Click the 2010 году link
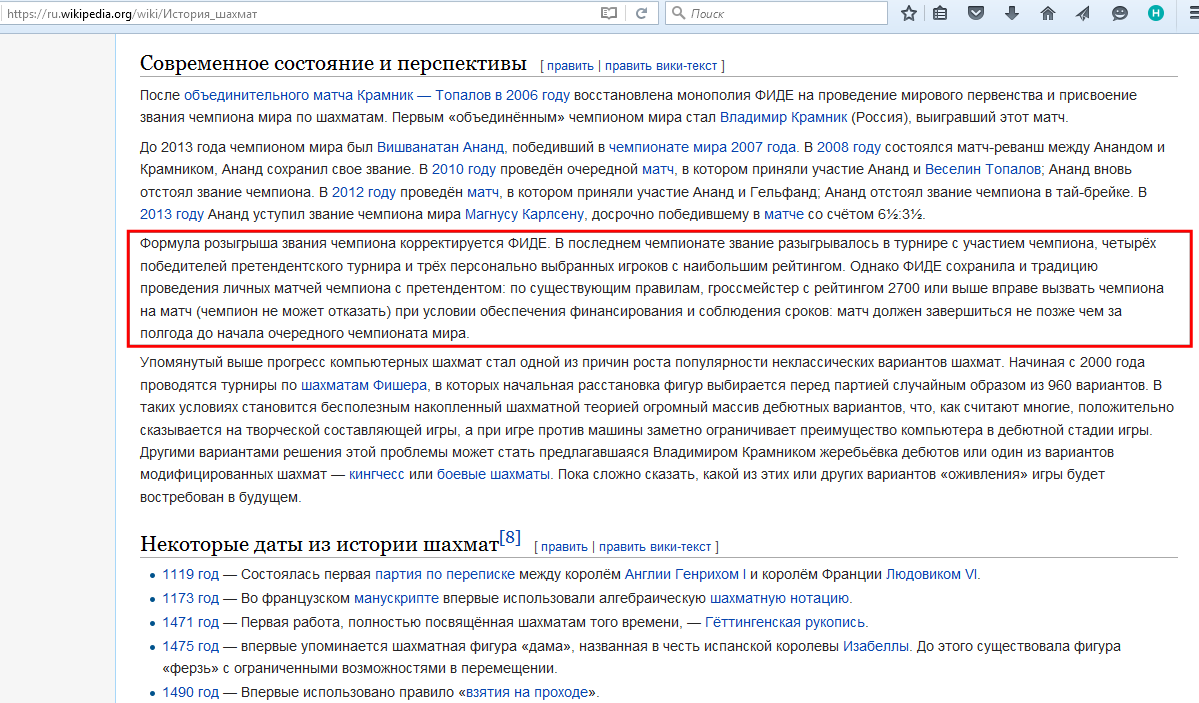 coord(463,169)
